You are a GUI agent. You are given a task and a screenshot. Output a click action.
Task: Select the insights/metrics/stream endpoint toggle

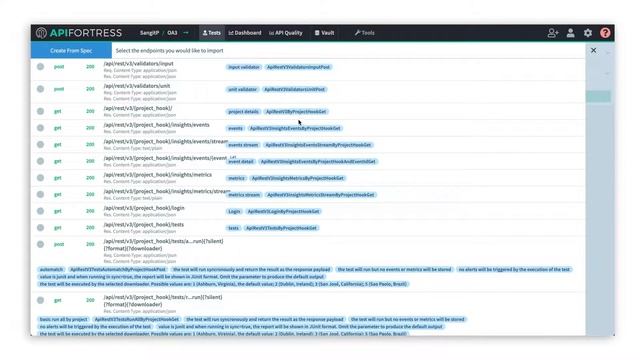coord(40,194)
